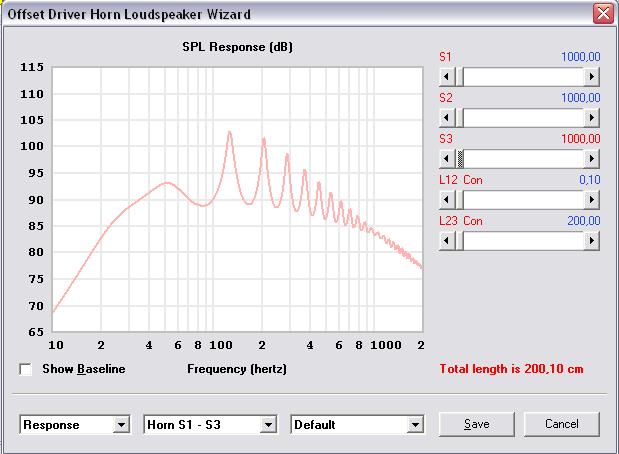Click the L23 Con slider thumb

tap(459, 241)
